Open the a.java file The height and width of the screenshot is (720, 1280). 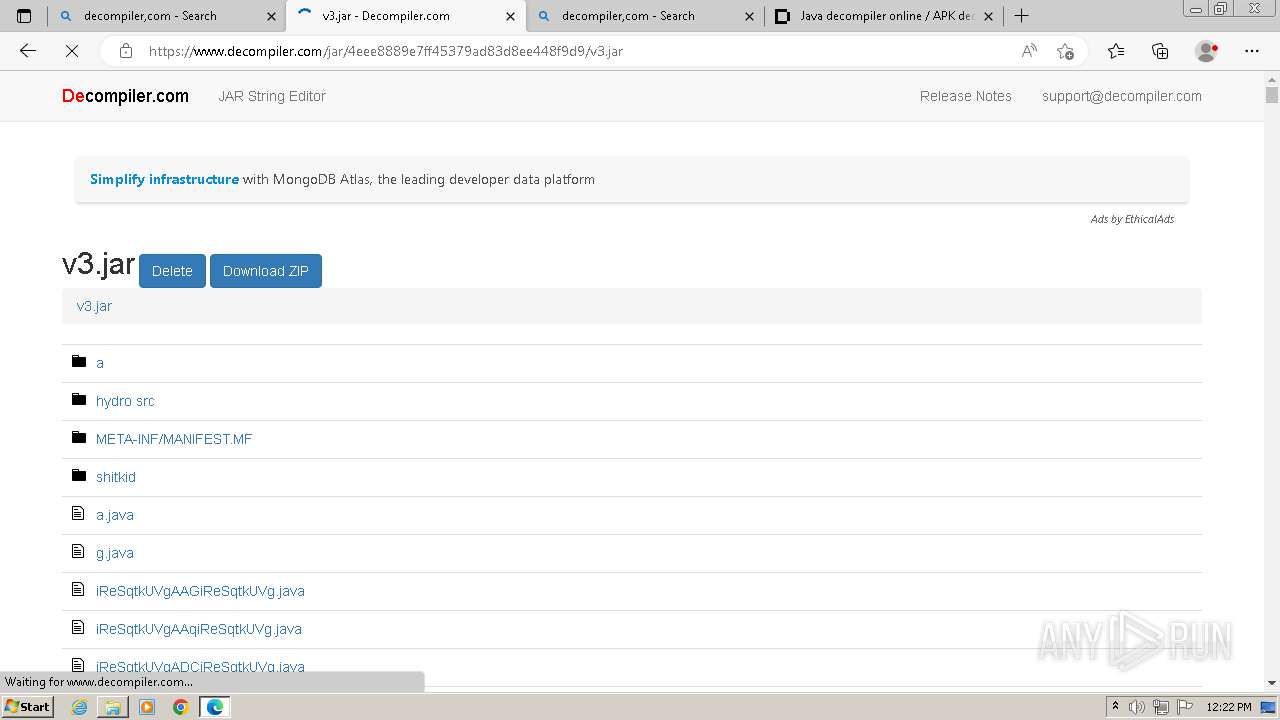115,515
